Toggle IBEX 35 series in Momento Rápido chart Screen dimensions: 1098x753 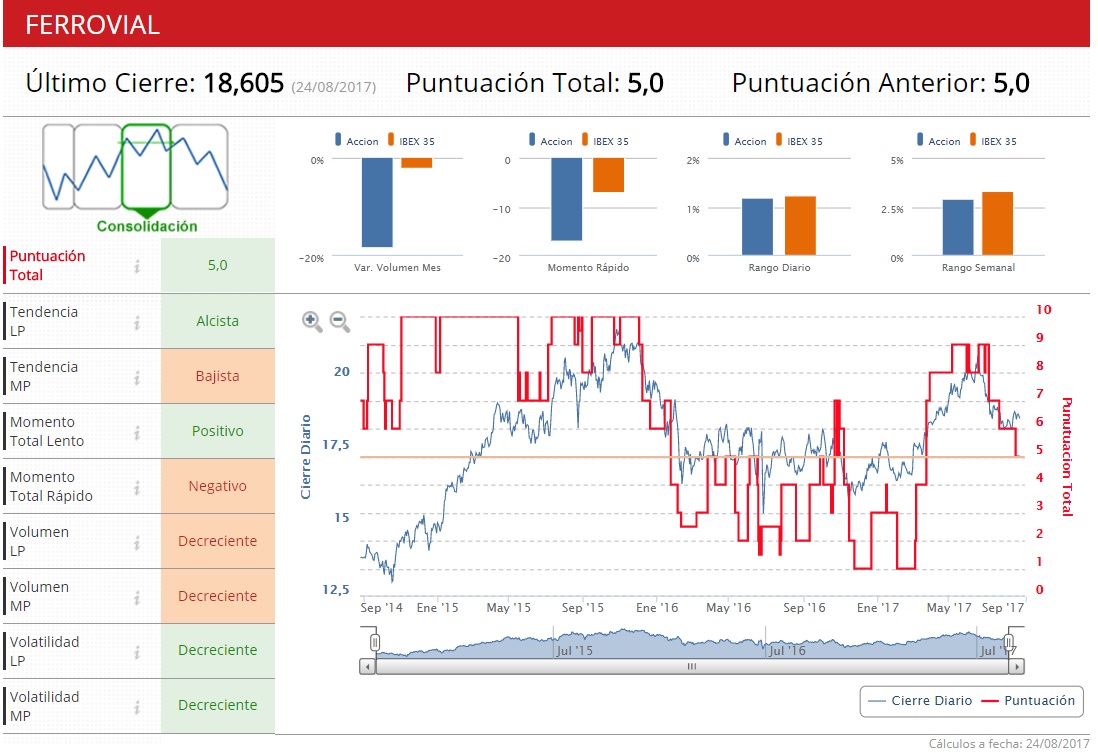pyautogui.click(x=605, y=141)
